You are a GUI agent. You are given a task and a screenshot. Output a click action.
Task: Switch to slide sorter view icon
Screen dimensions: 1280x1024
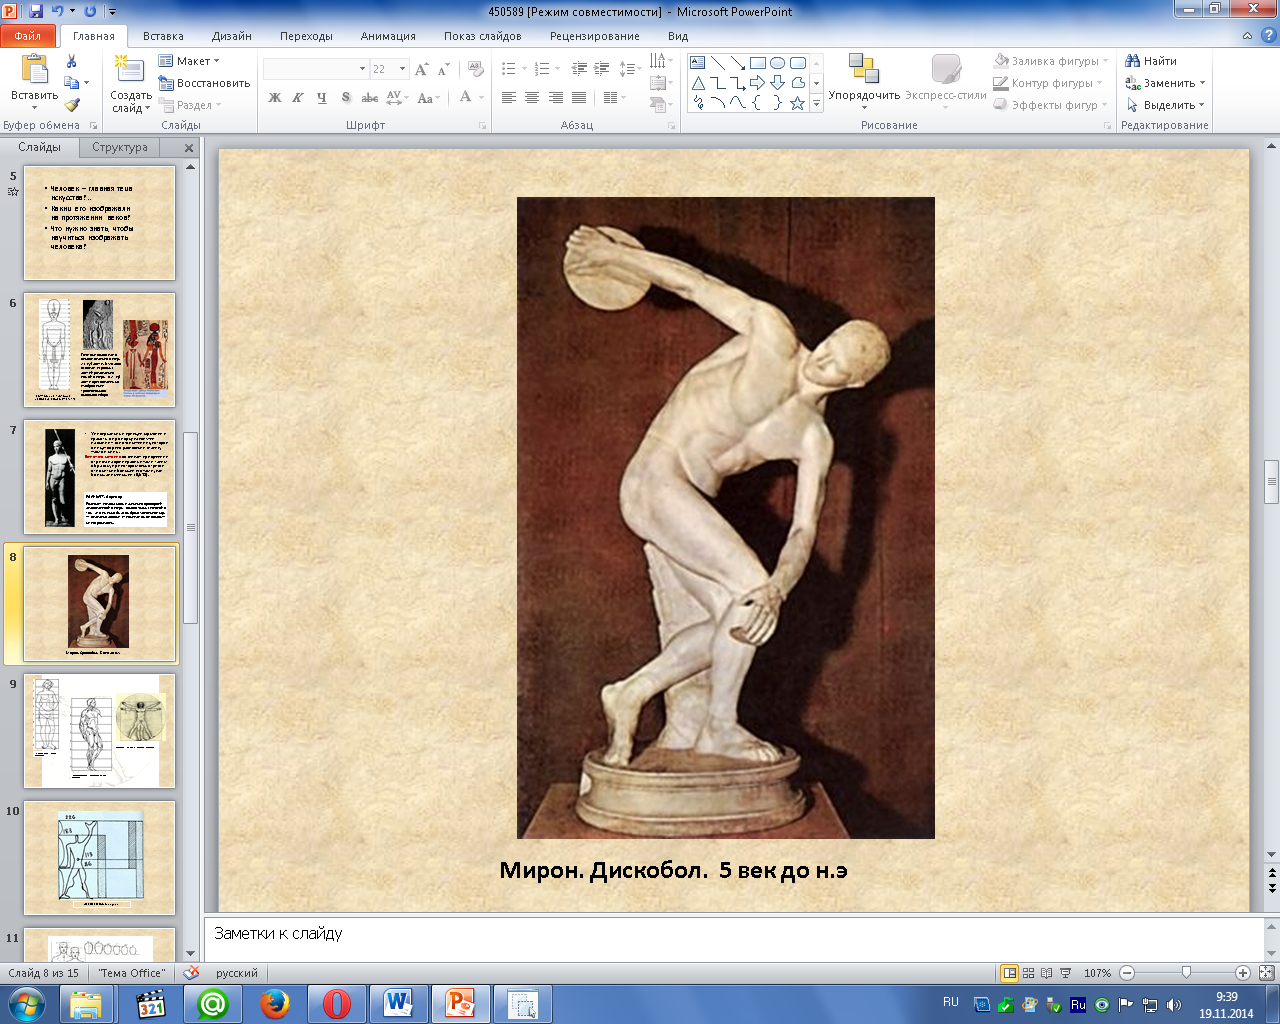pos(1028,973)
